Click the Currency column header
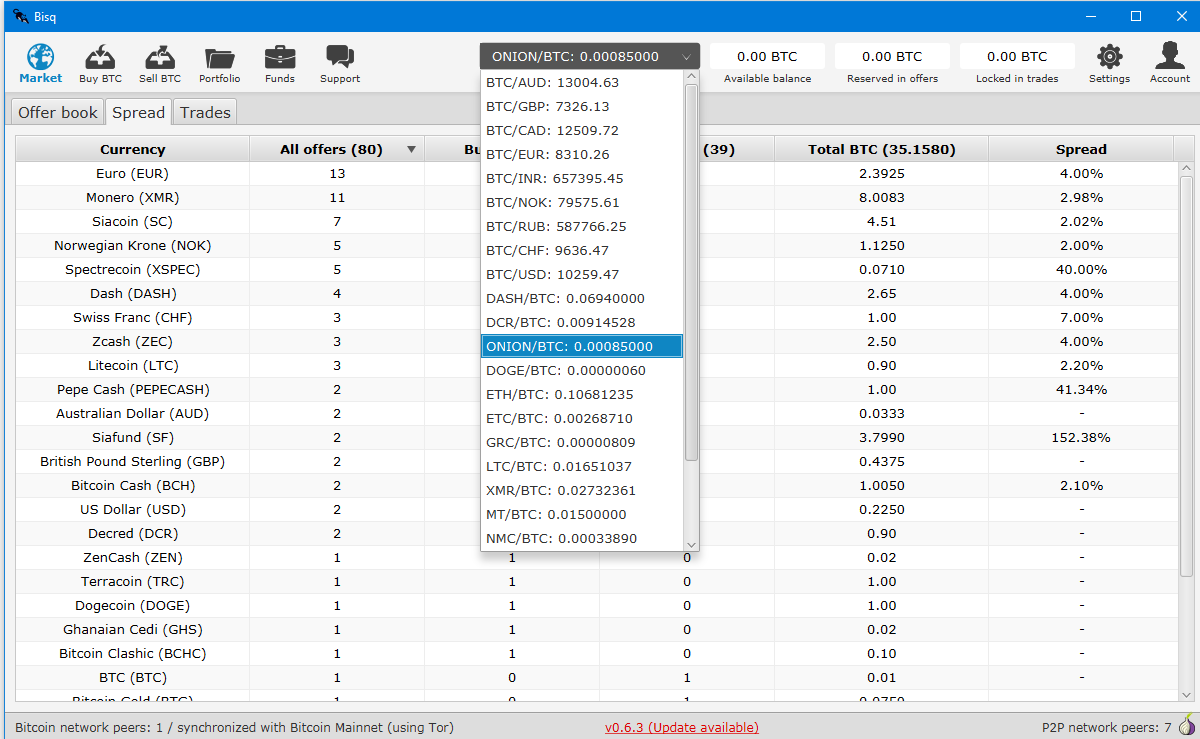The height and width of the screenshot is (739, 1200). (x=132, y=149)
